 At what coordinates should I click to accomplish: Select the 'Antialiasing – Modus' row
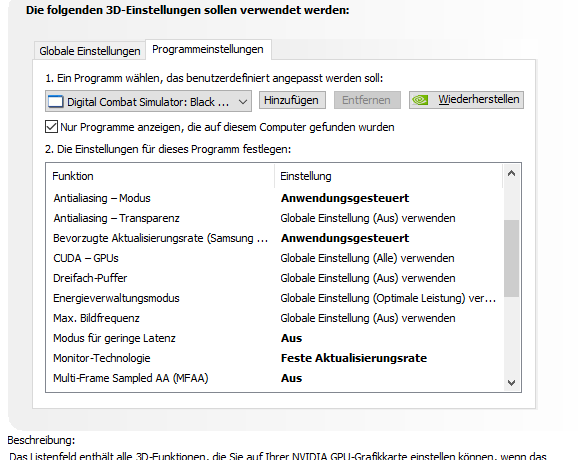click(x=274, y=198)
